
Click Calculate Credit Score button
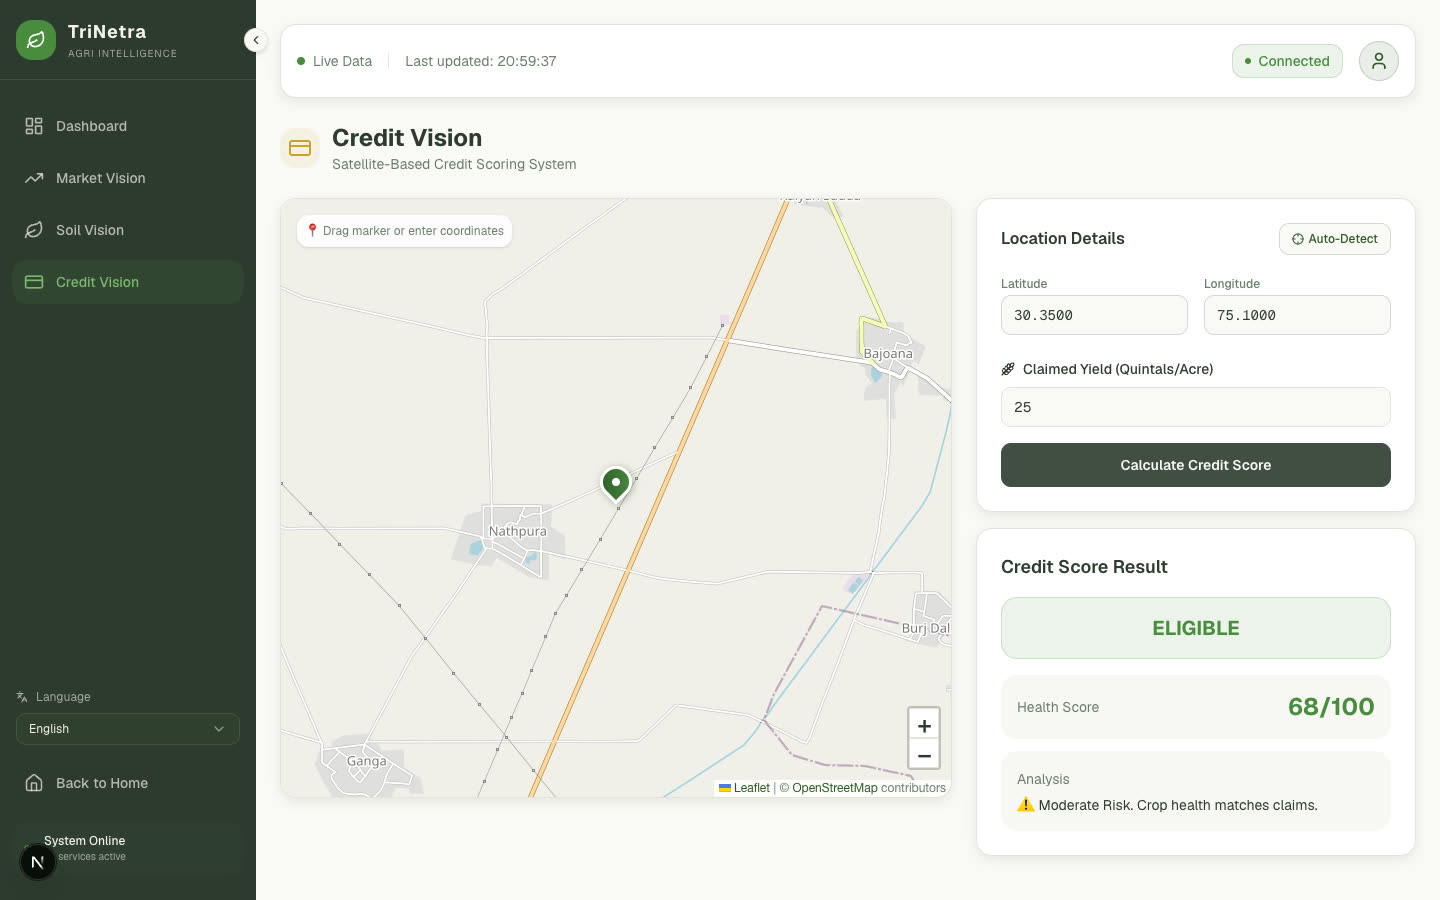[1196, 465]
